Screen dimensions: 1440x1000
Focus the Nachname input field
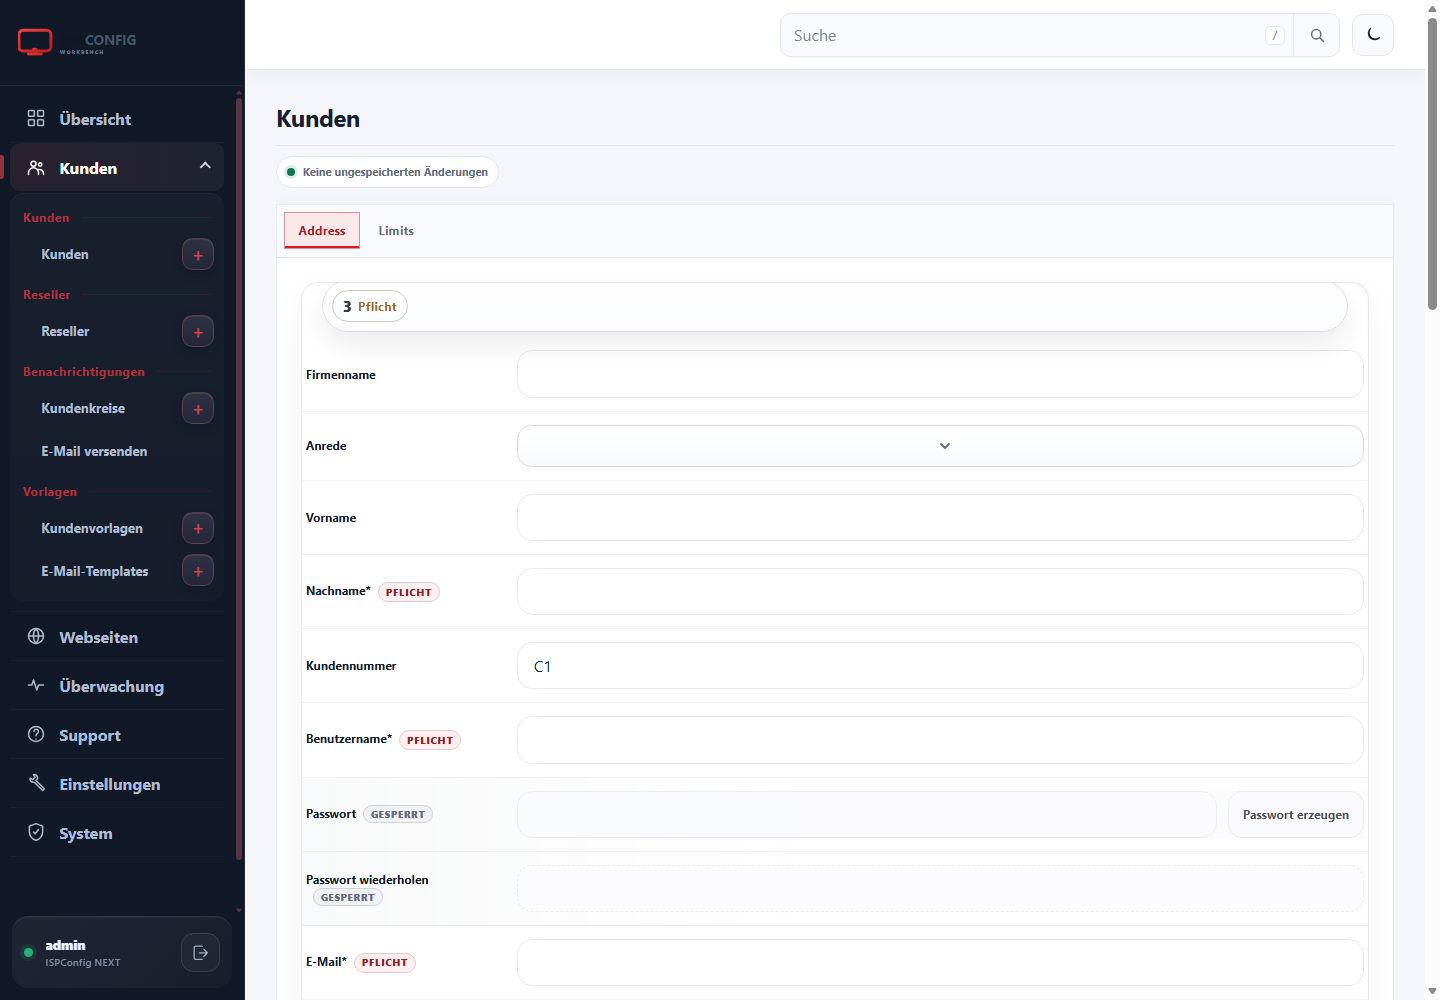940,592
